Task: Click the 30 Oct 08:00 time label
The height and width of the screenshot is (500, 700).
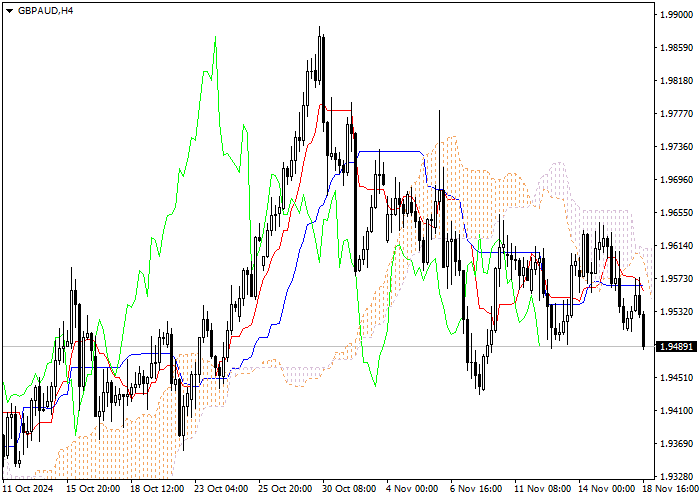Action: [350, 489]
